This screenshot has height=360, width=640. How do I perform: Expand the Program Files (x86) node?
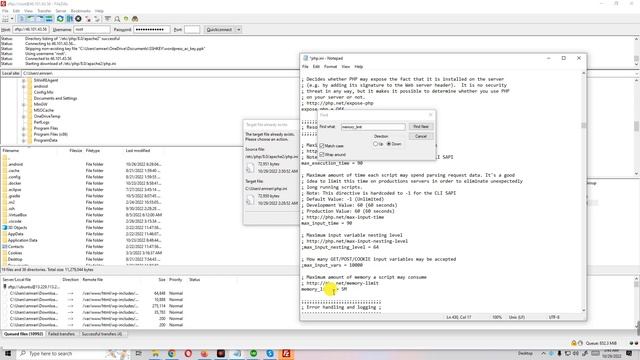point(24,134)
